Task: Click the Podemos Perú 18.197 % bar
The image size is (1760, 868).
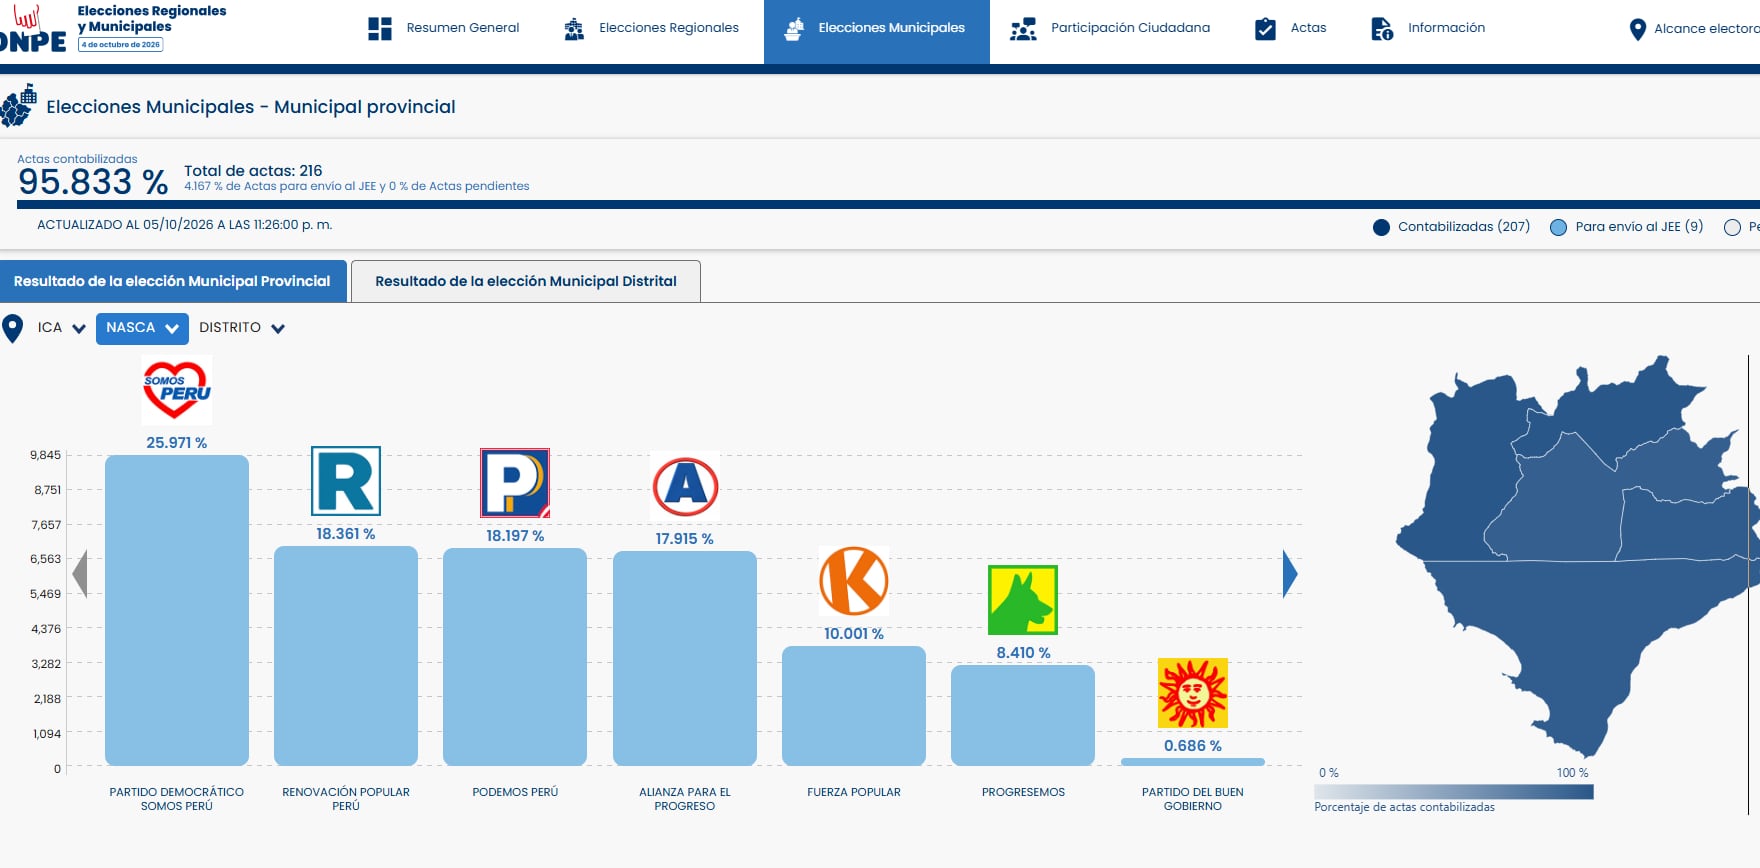Action: coord(515,657)
